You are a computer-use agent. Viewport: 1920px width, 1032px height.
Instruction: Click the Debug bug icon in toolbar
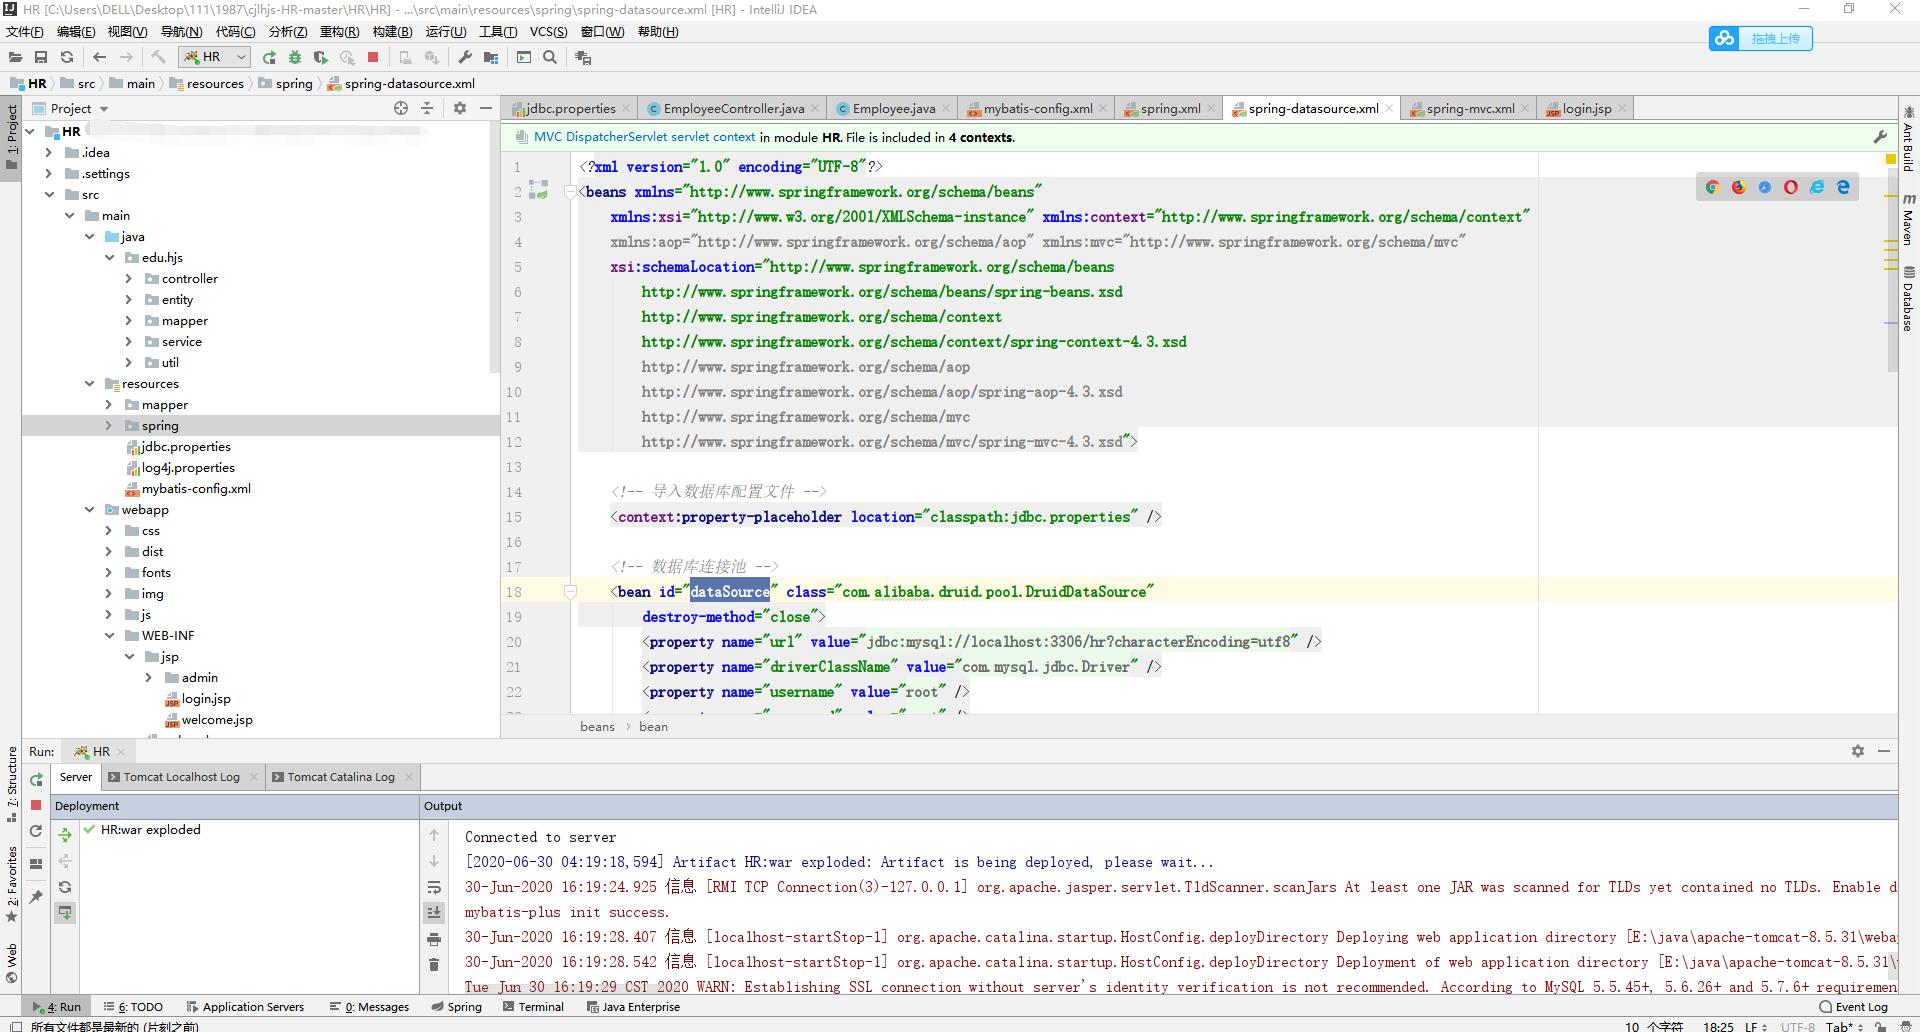pos(295,58)
